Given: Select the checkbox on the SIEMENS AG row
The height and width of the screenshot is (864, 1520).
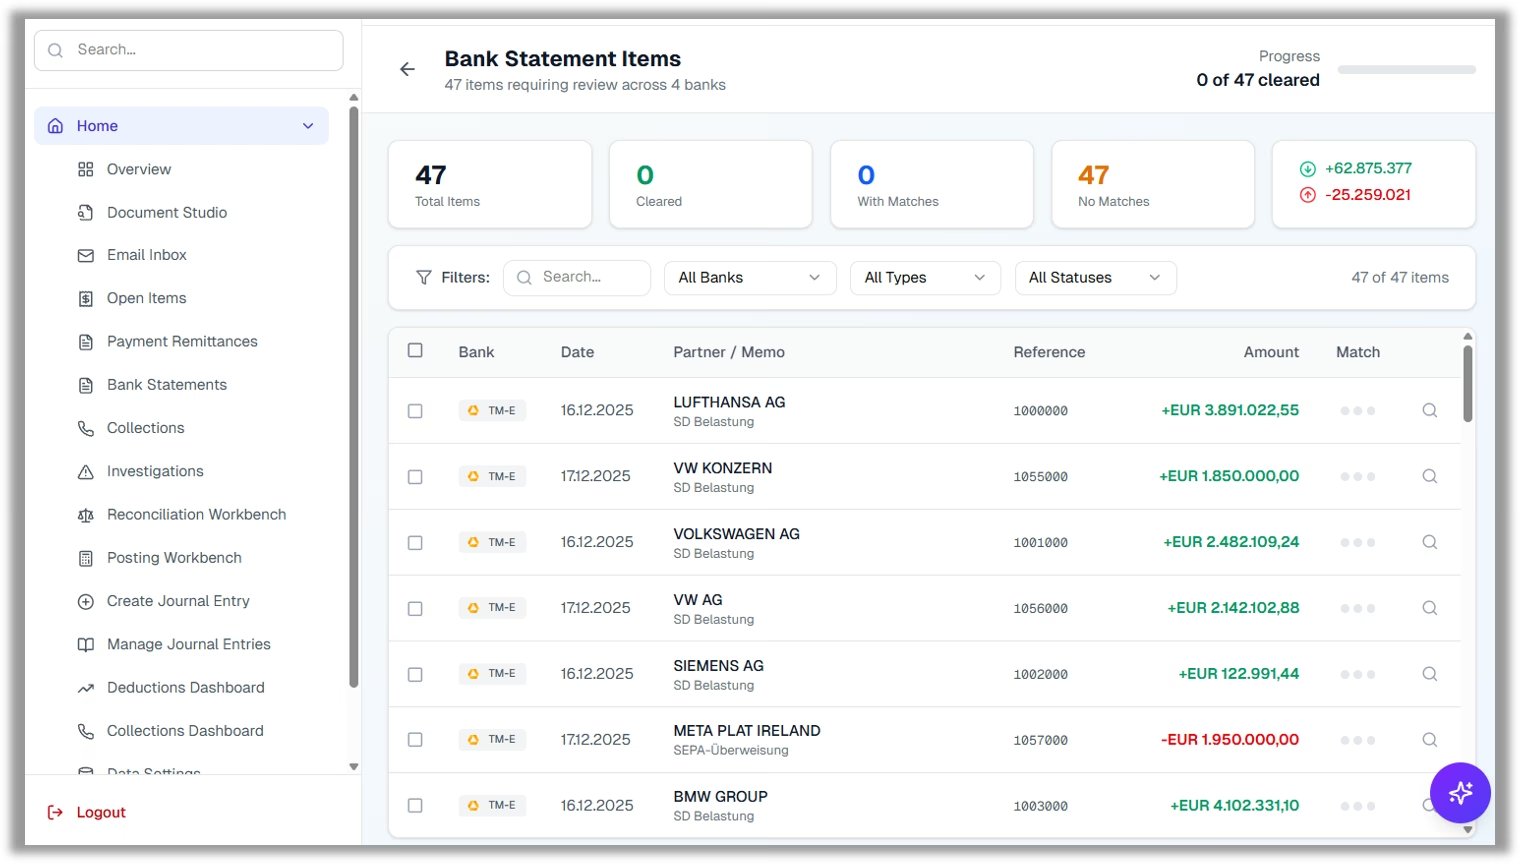Looking at the screenshot, I should 415,674.
